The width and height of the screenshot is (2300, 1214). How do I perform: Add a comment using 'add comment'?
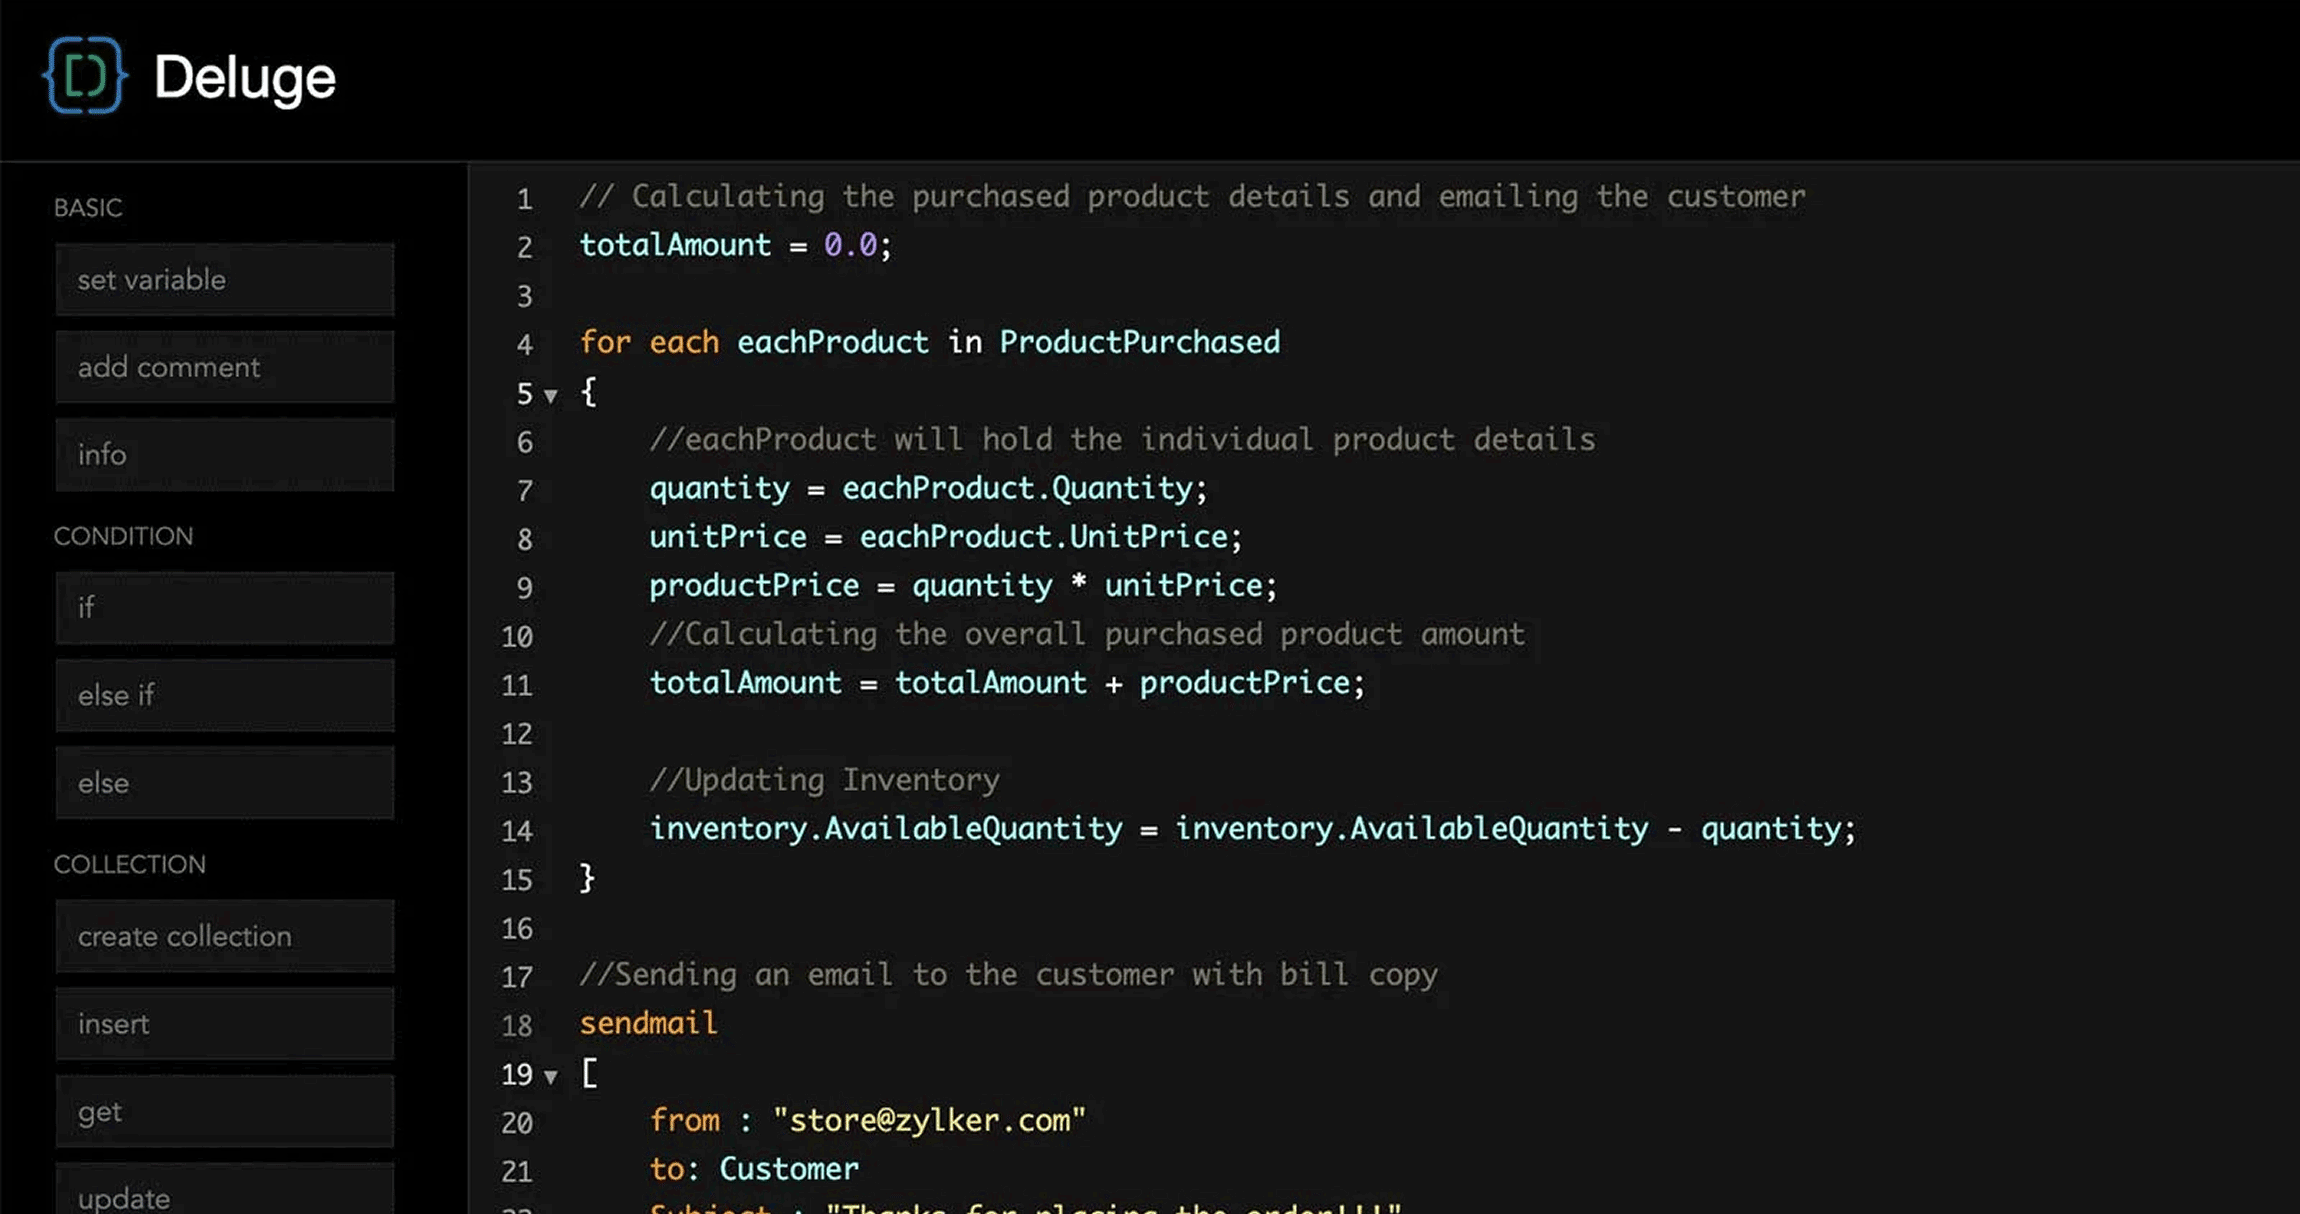(x=225, y=367)
